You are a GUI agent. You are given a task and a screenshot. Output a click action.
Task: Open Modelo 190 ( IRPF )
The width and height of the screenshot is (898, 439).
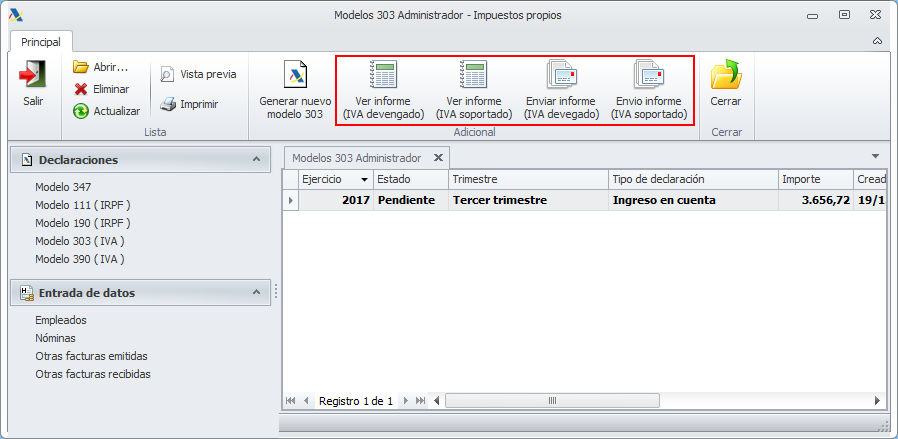pyautogui.click(x=83, y=223)
